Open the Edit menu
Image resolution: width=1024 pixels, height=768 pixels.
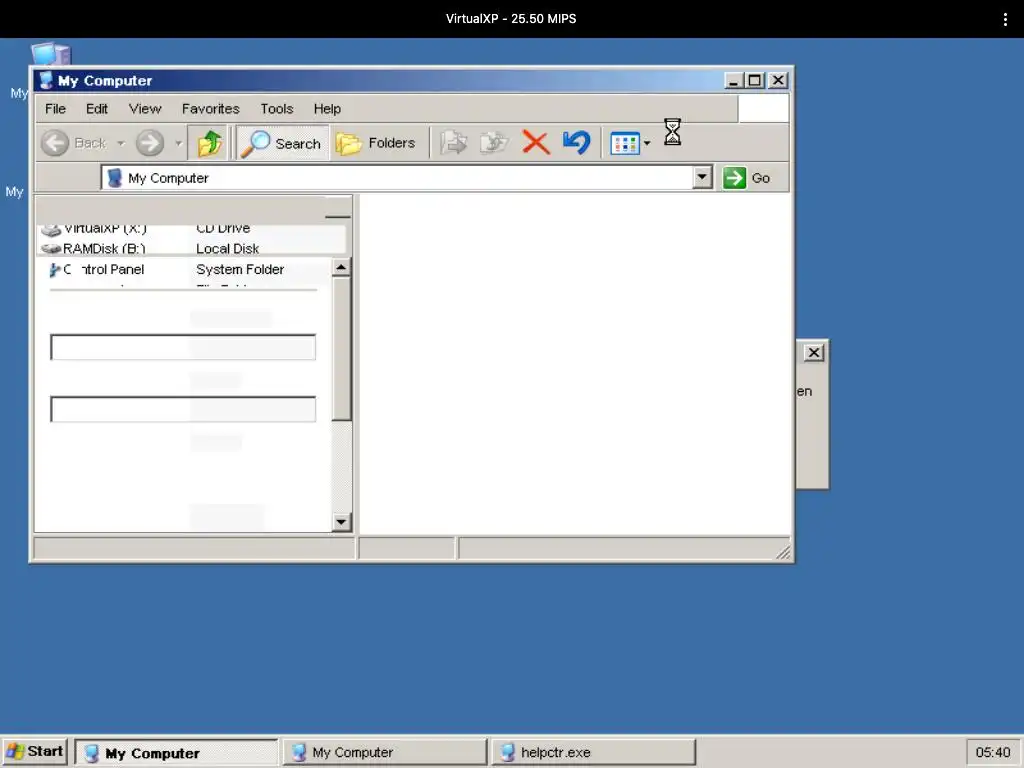(97, 108)
